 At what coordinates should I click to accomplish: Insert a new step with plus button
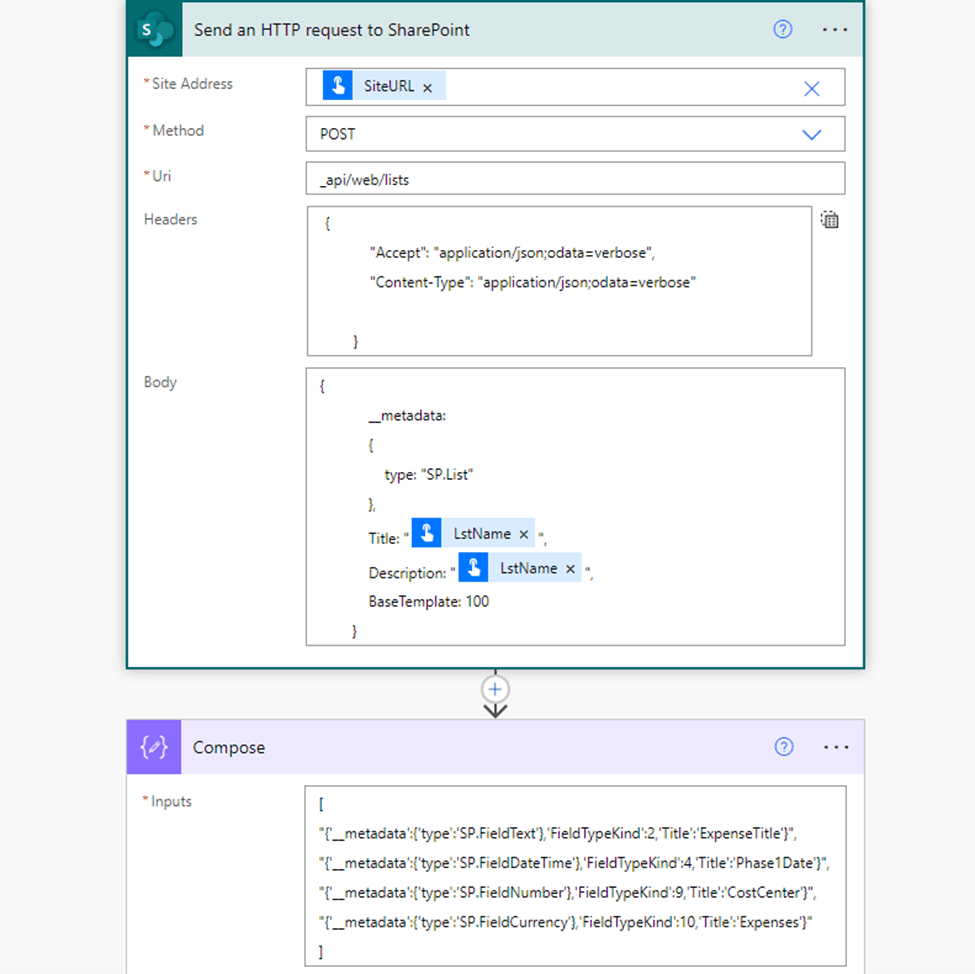click(495, 689)
